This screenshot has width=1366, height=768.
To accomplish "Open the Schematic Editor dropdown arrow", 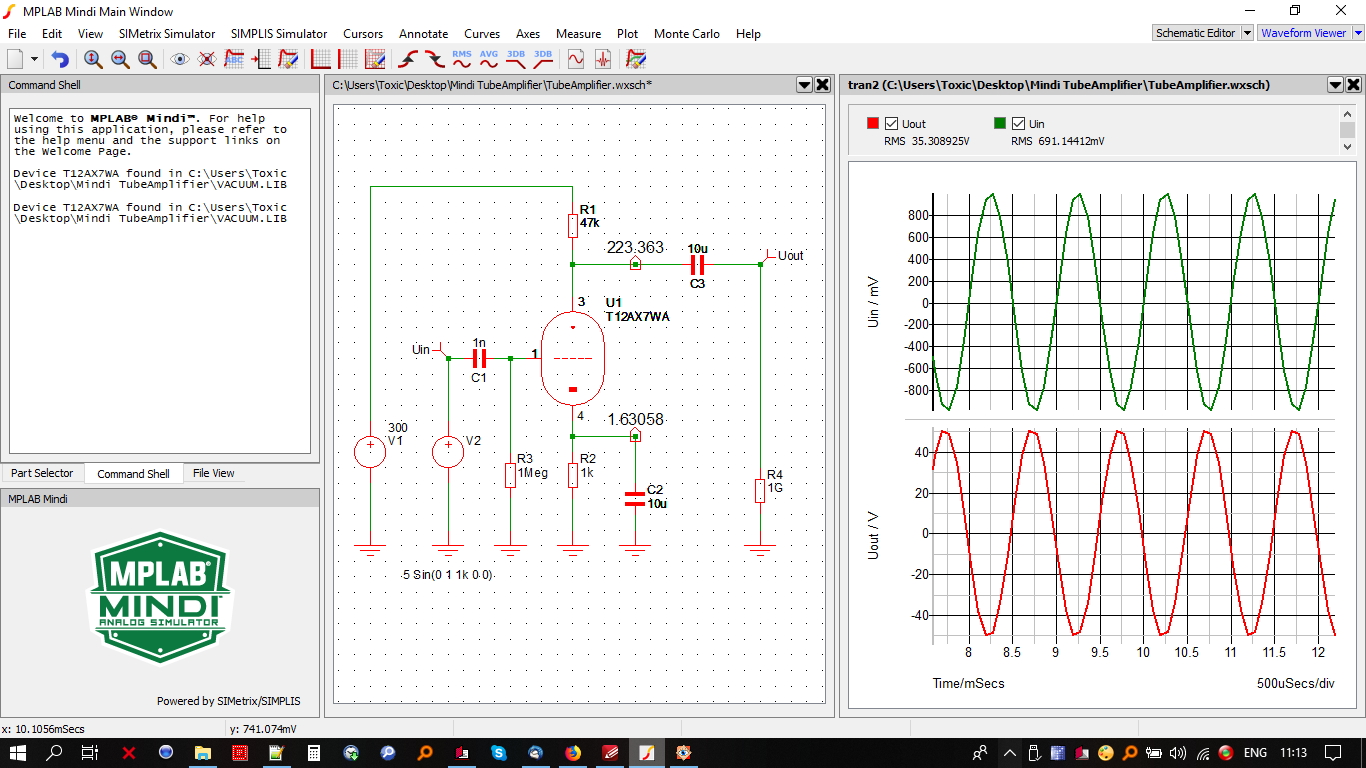I will (x=1247, y=33).
